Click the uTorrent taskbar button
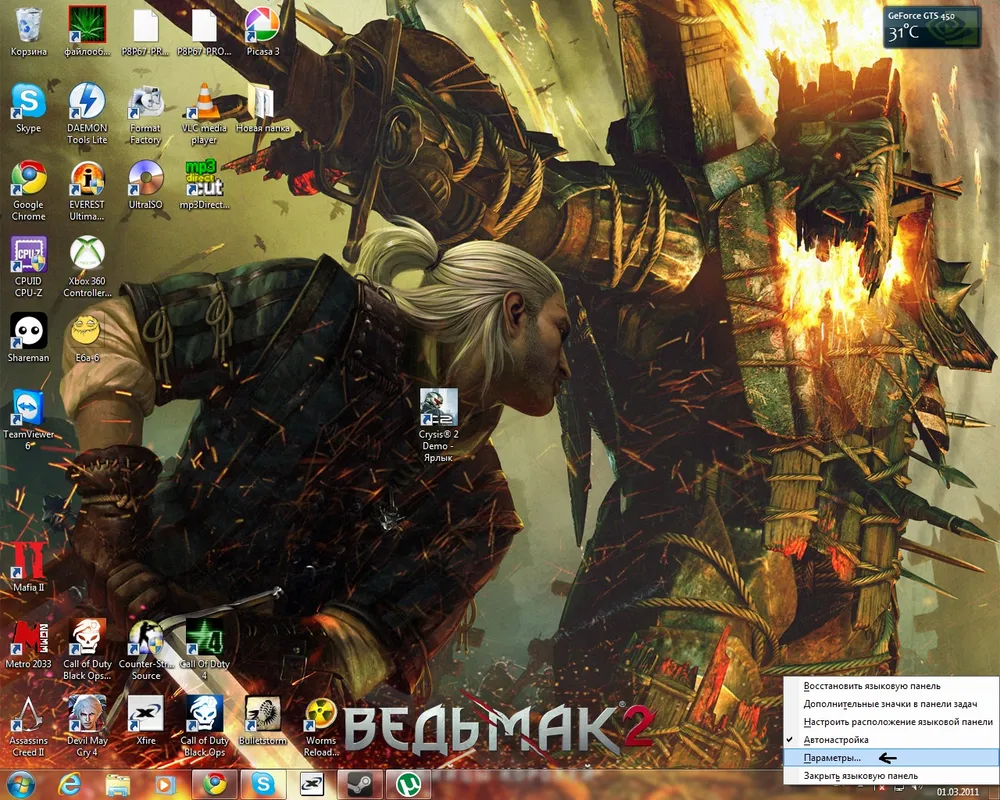 point(407,784)
